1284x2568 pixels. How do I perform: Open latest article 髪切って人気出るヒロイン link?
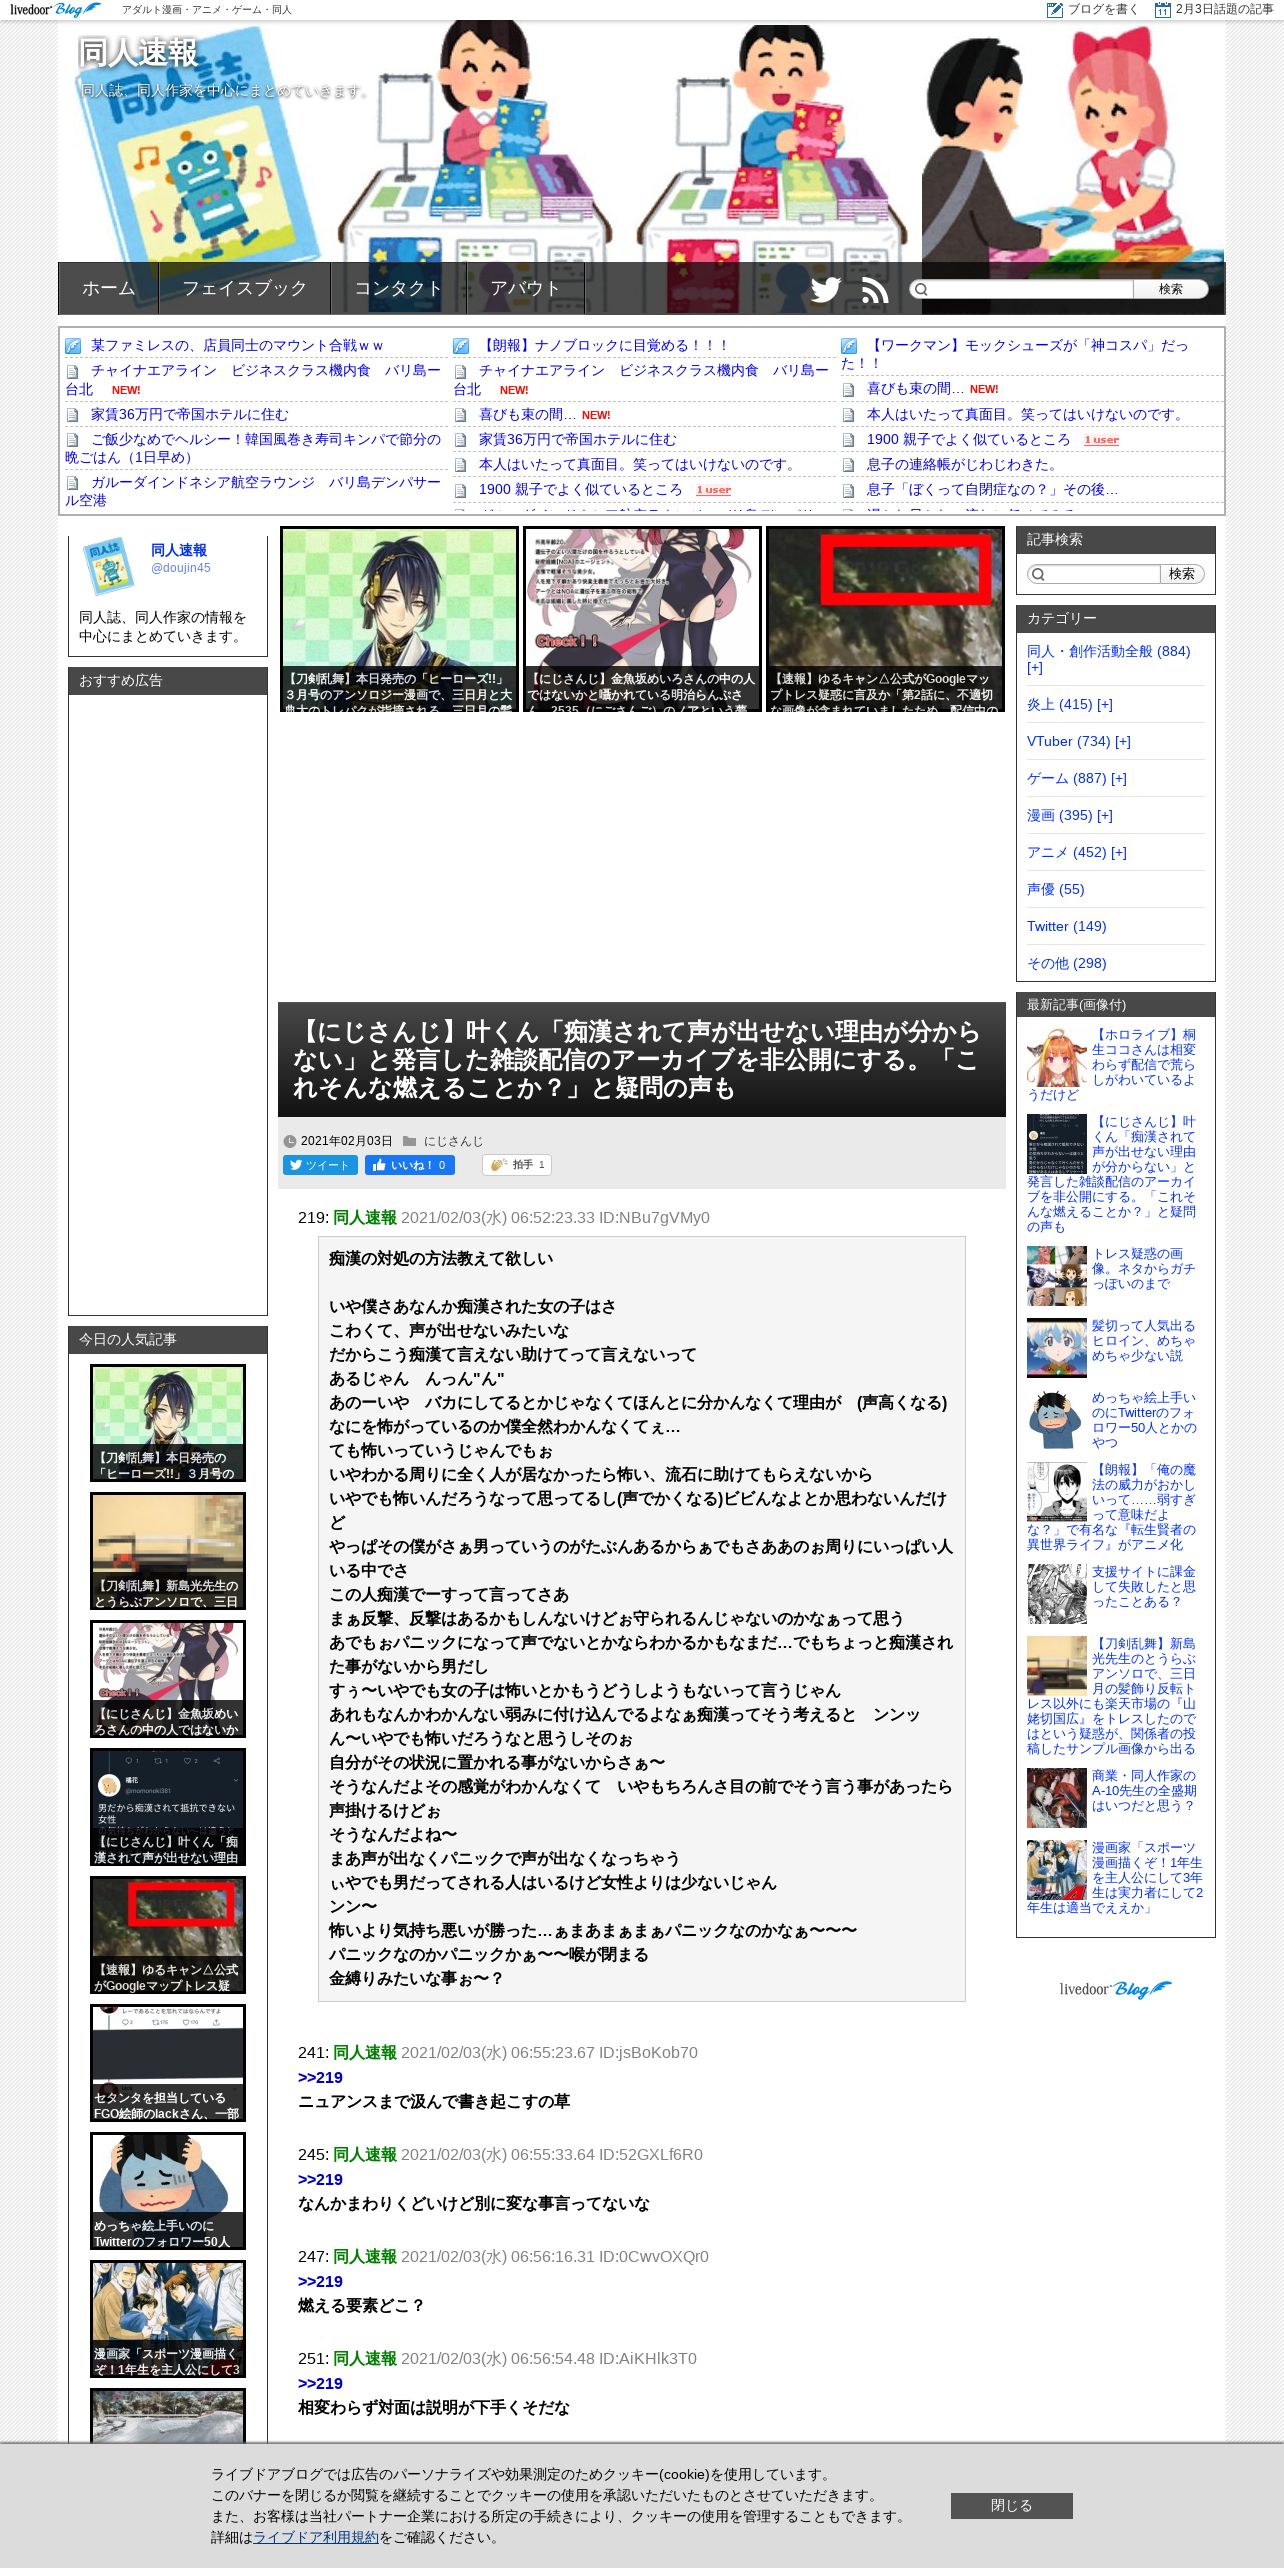1143,1340
